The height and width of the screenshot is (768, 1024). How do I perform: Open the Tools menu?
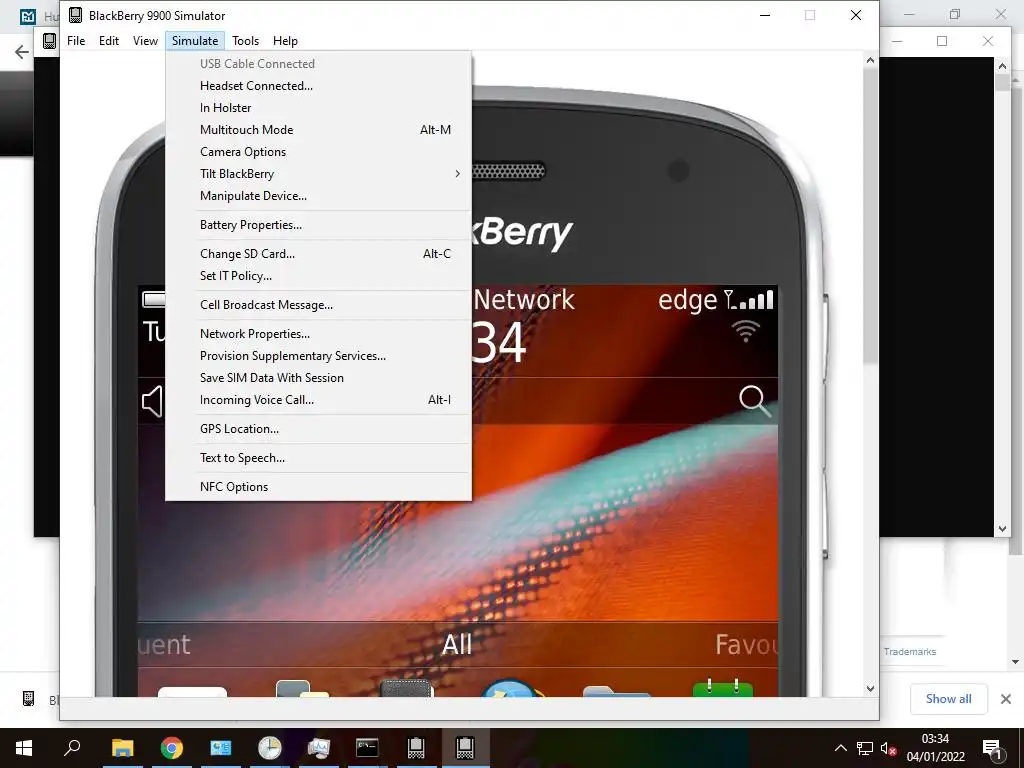[x=246, y=40]
